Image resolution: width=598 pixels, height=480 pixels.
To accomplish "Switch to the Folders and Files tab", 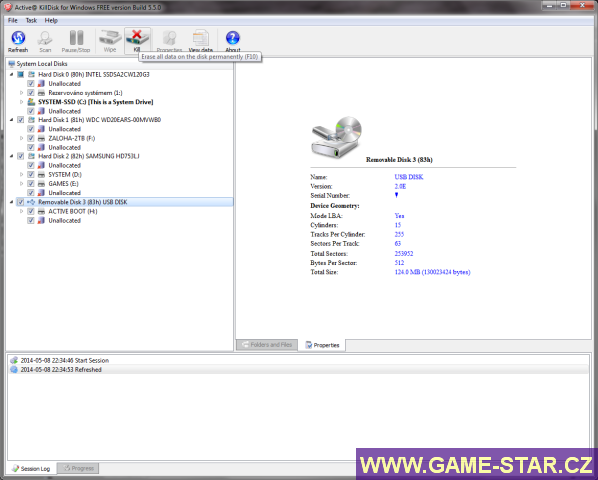I will click(267, 345).
